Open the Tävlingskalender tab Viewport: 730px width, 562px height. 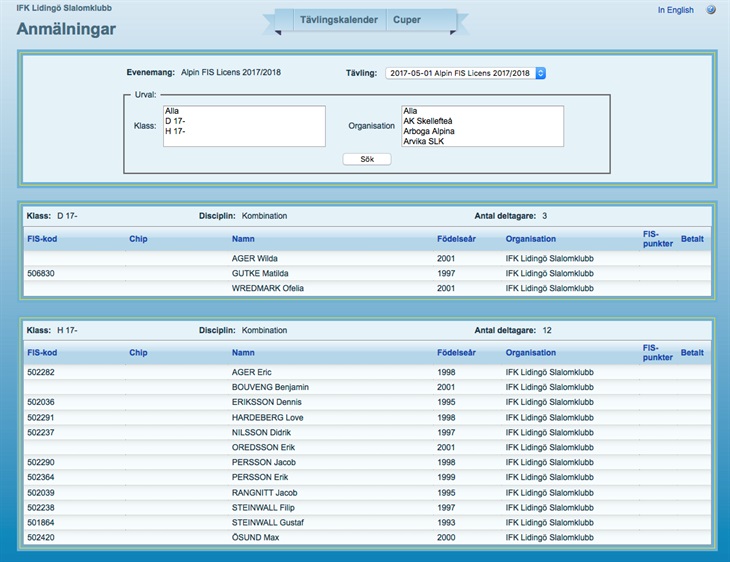tap(338, 20)
